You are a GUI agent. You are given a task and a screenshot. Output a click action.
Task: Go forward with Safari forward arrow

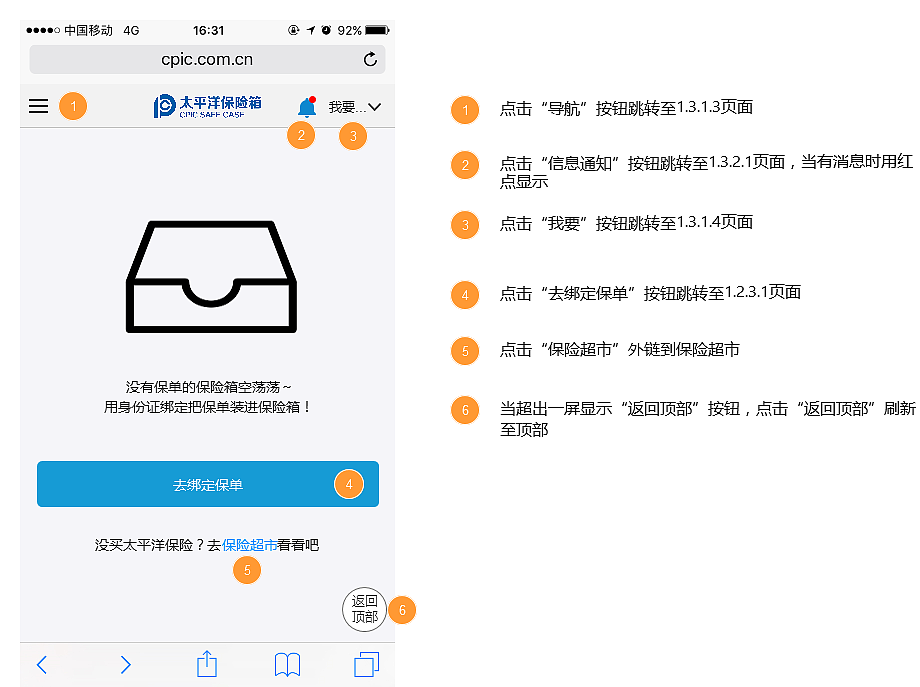pyautogui.click(x=125, y=665)
